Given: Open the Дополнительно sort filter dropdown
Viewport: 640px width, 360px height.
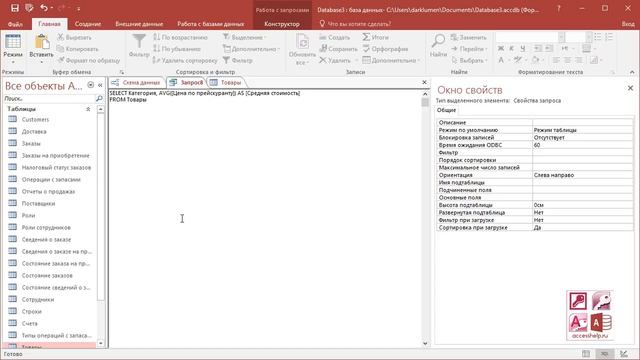Looking at the screenshot, I should point(251,49).
